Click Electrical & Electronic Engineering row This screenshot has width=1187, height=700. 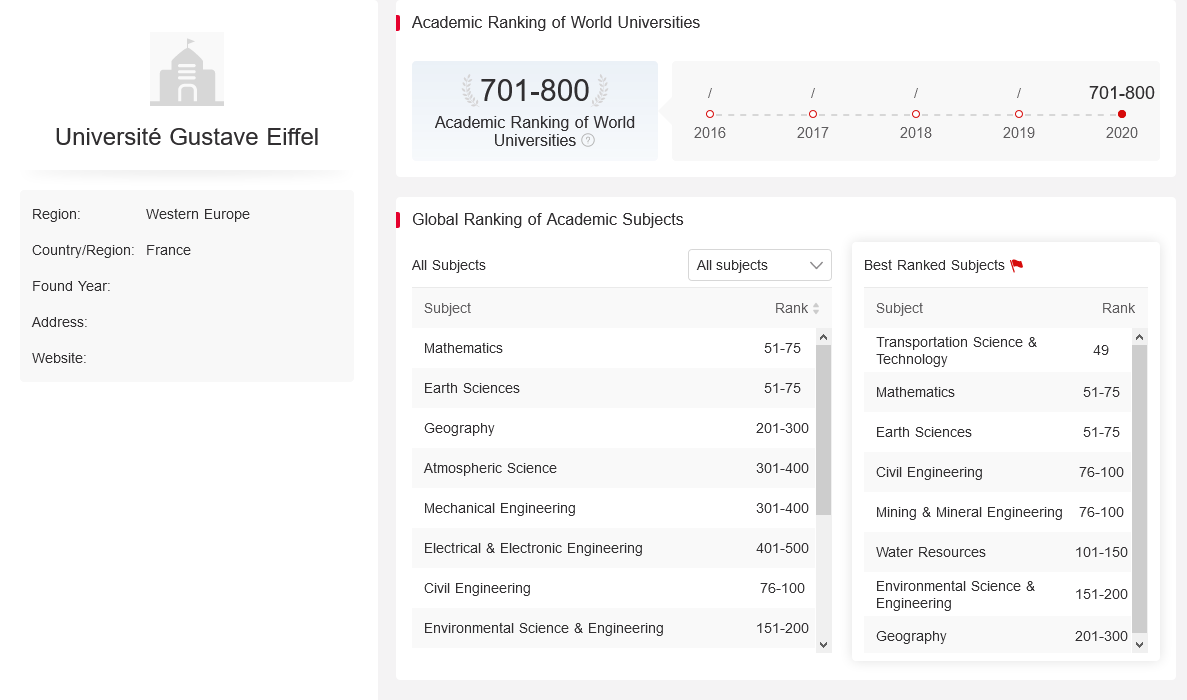pos(613,549)
